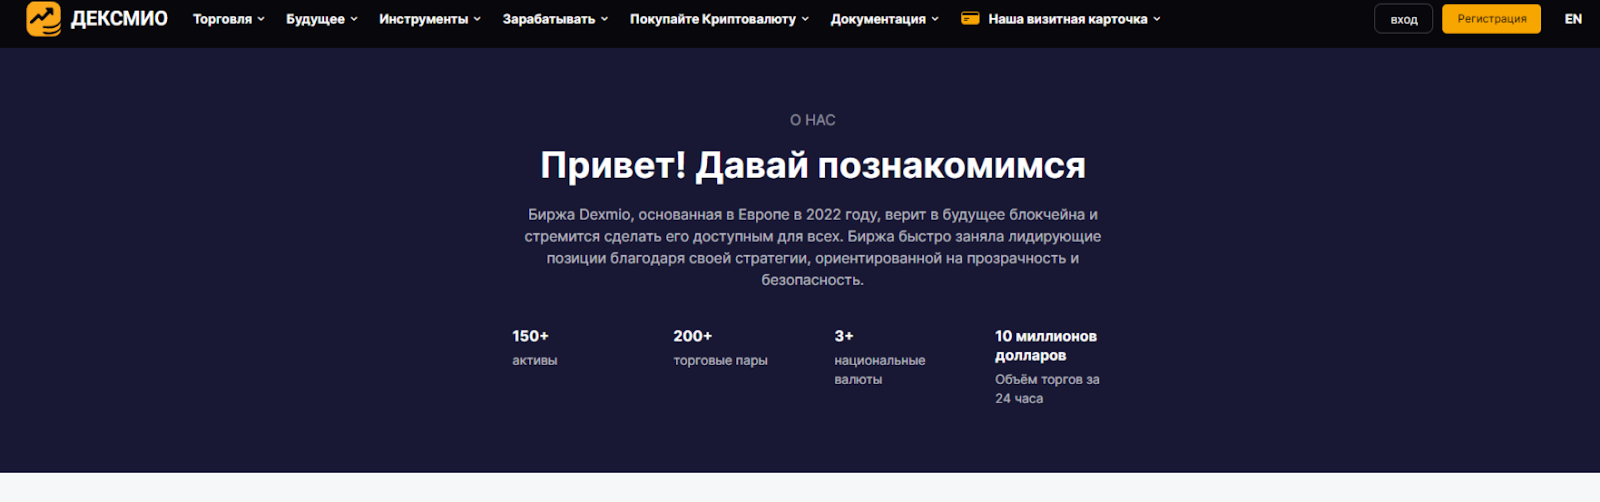Switch language with the EN selector
Viewport: 1600px width, 502px height.
(x=1573, y=19)
